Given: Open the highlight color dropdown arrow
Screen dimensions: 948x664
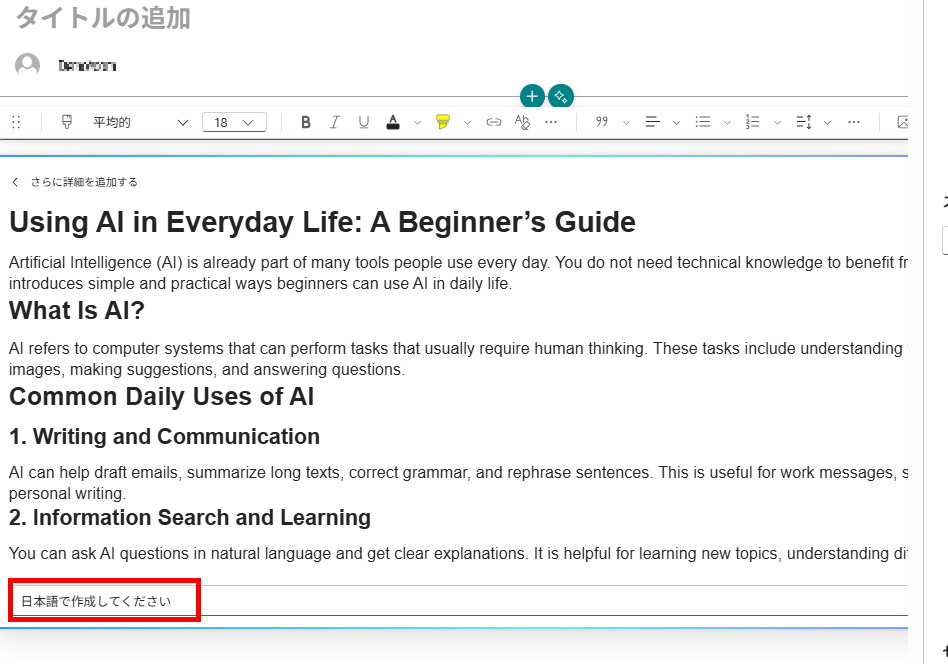Looking at the screenshot, I should (467, 123).
